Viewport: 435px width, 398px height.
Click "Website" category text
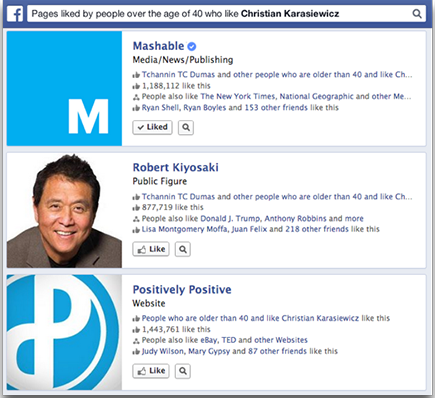tap(149, 303)
